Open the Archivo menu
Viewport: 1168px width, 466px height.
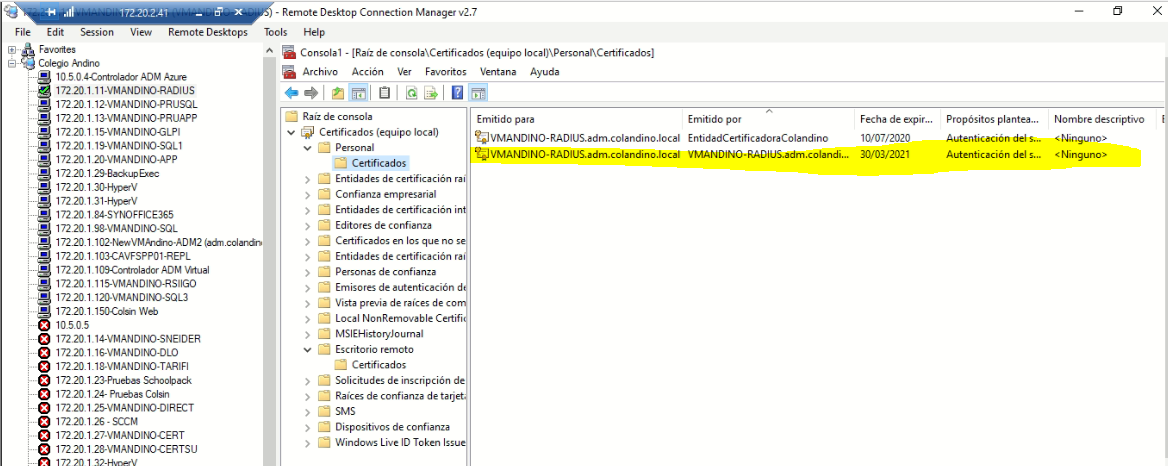coord(320,72)
